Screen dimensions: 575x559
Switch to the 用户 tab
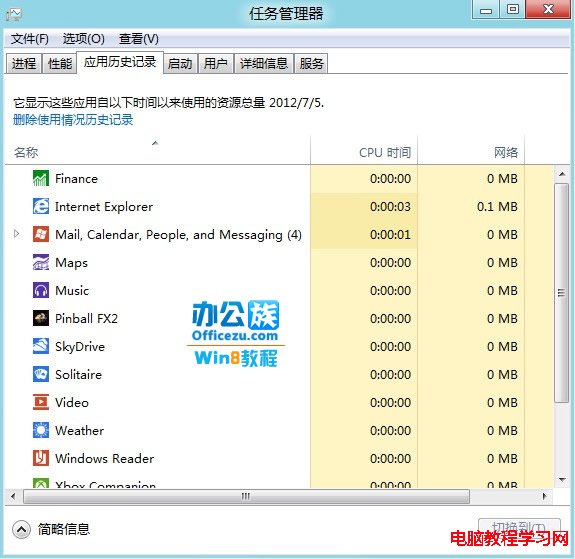tap(216, 63)
